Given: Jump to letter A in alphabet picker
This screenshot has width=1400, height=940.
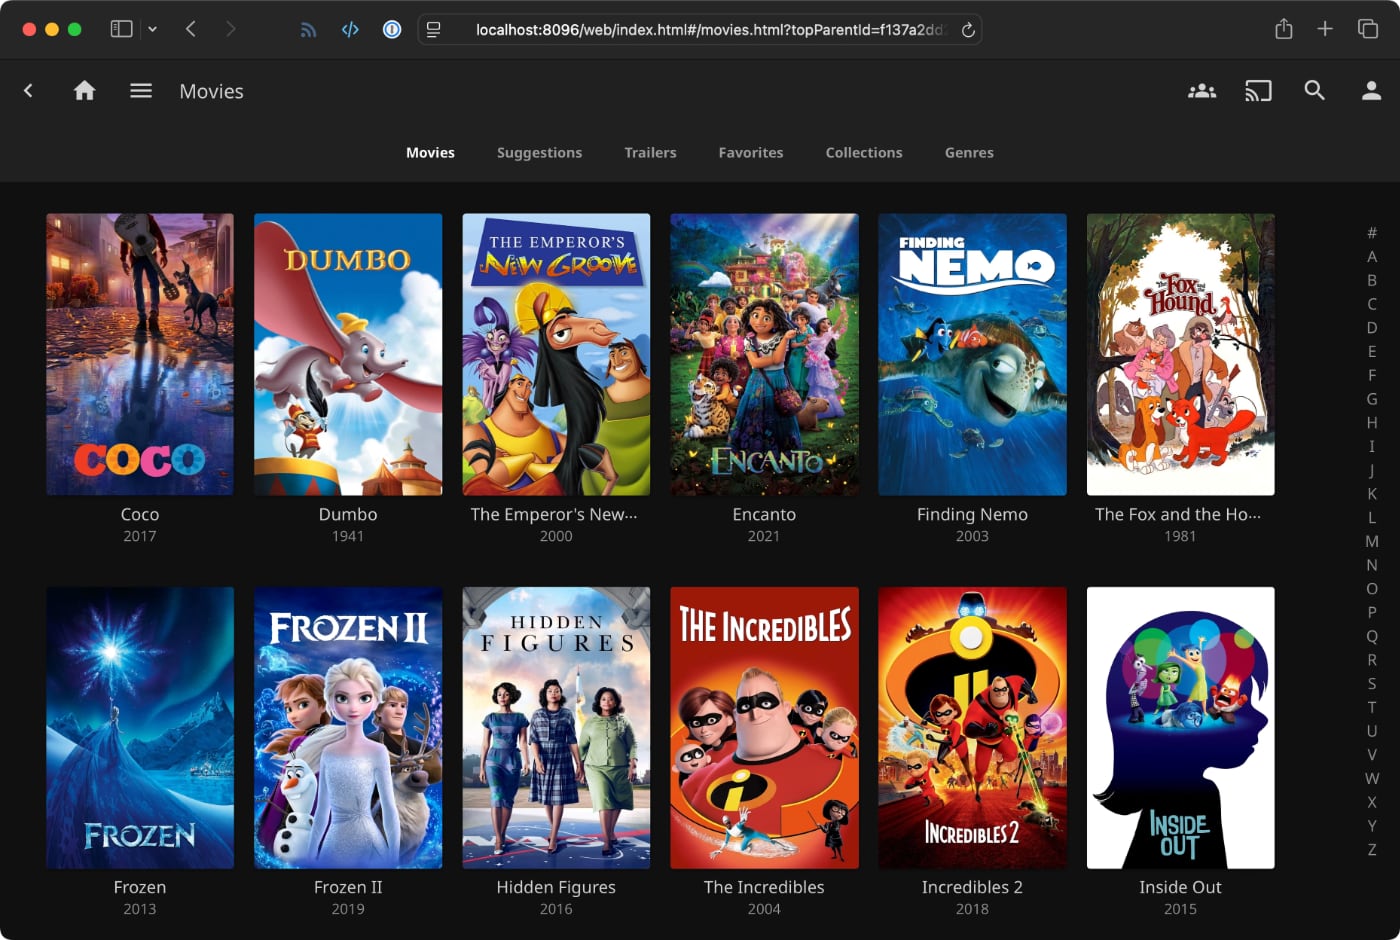Looking at the screenshot, I should pos(1372,257).
